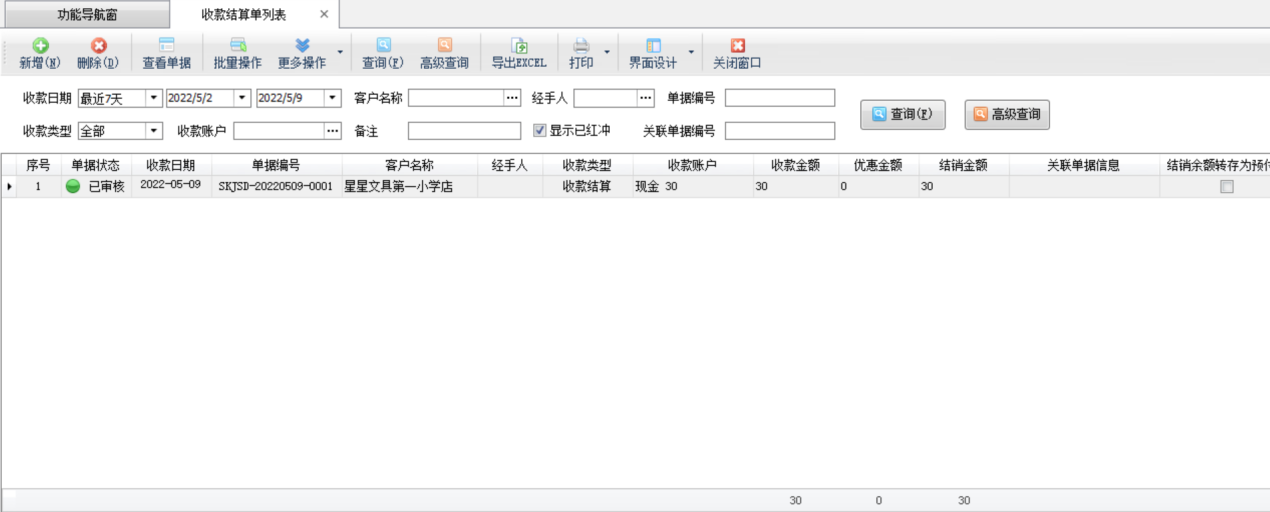
Task: Open the 收款类型 全部 dropdown
Action: coord(153,131)
